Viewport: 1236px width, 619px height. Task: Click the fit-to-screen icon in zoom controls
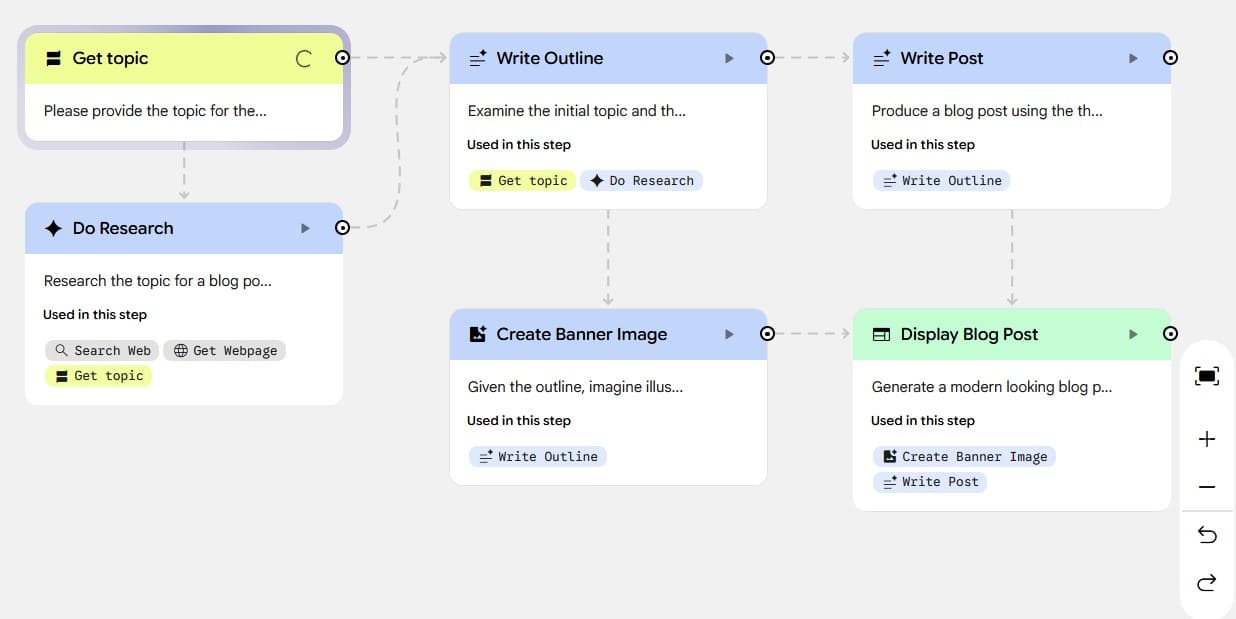(x=1207, y=376)
